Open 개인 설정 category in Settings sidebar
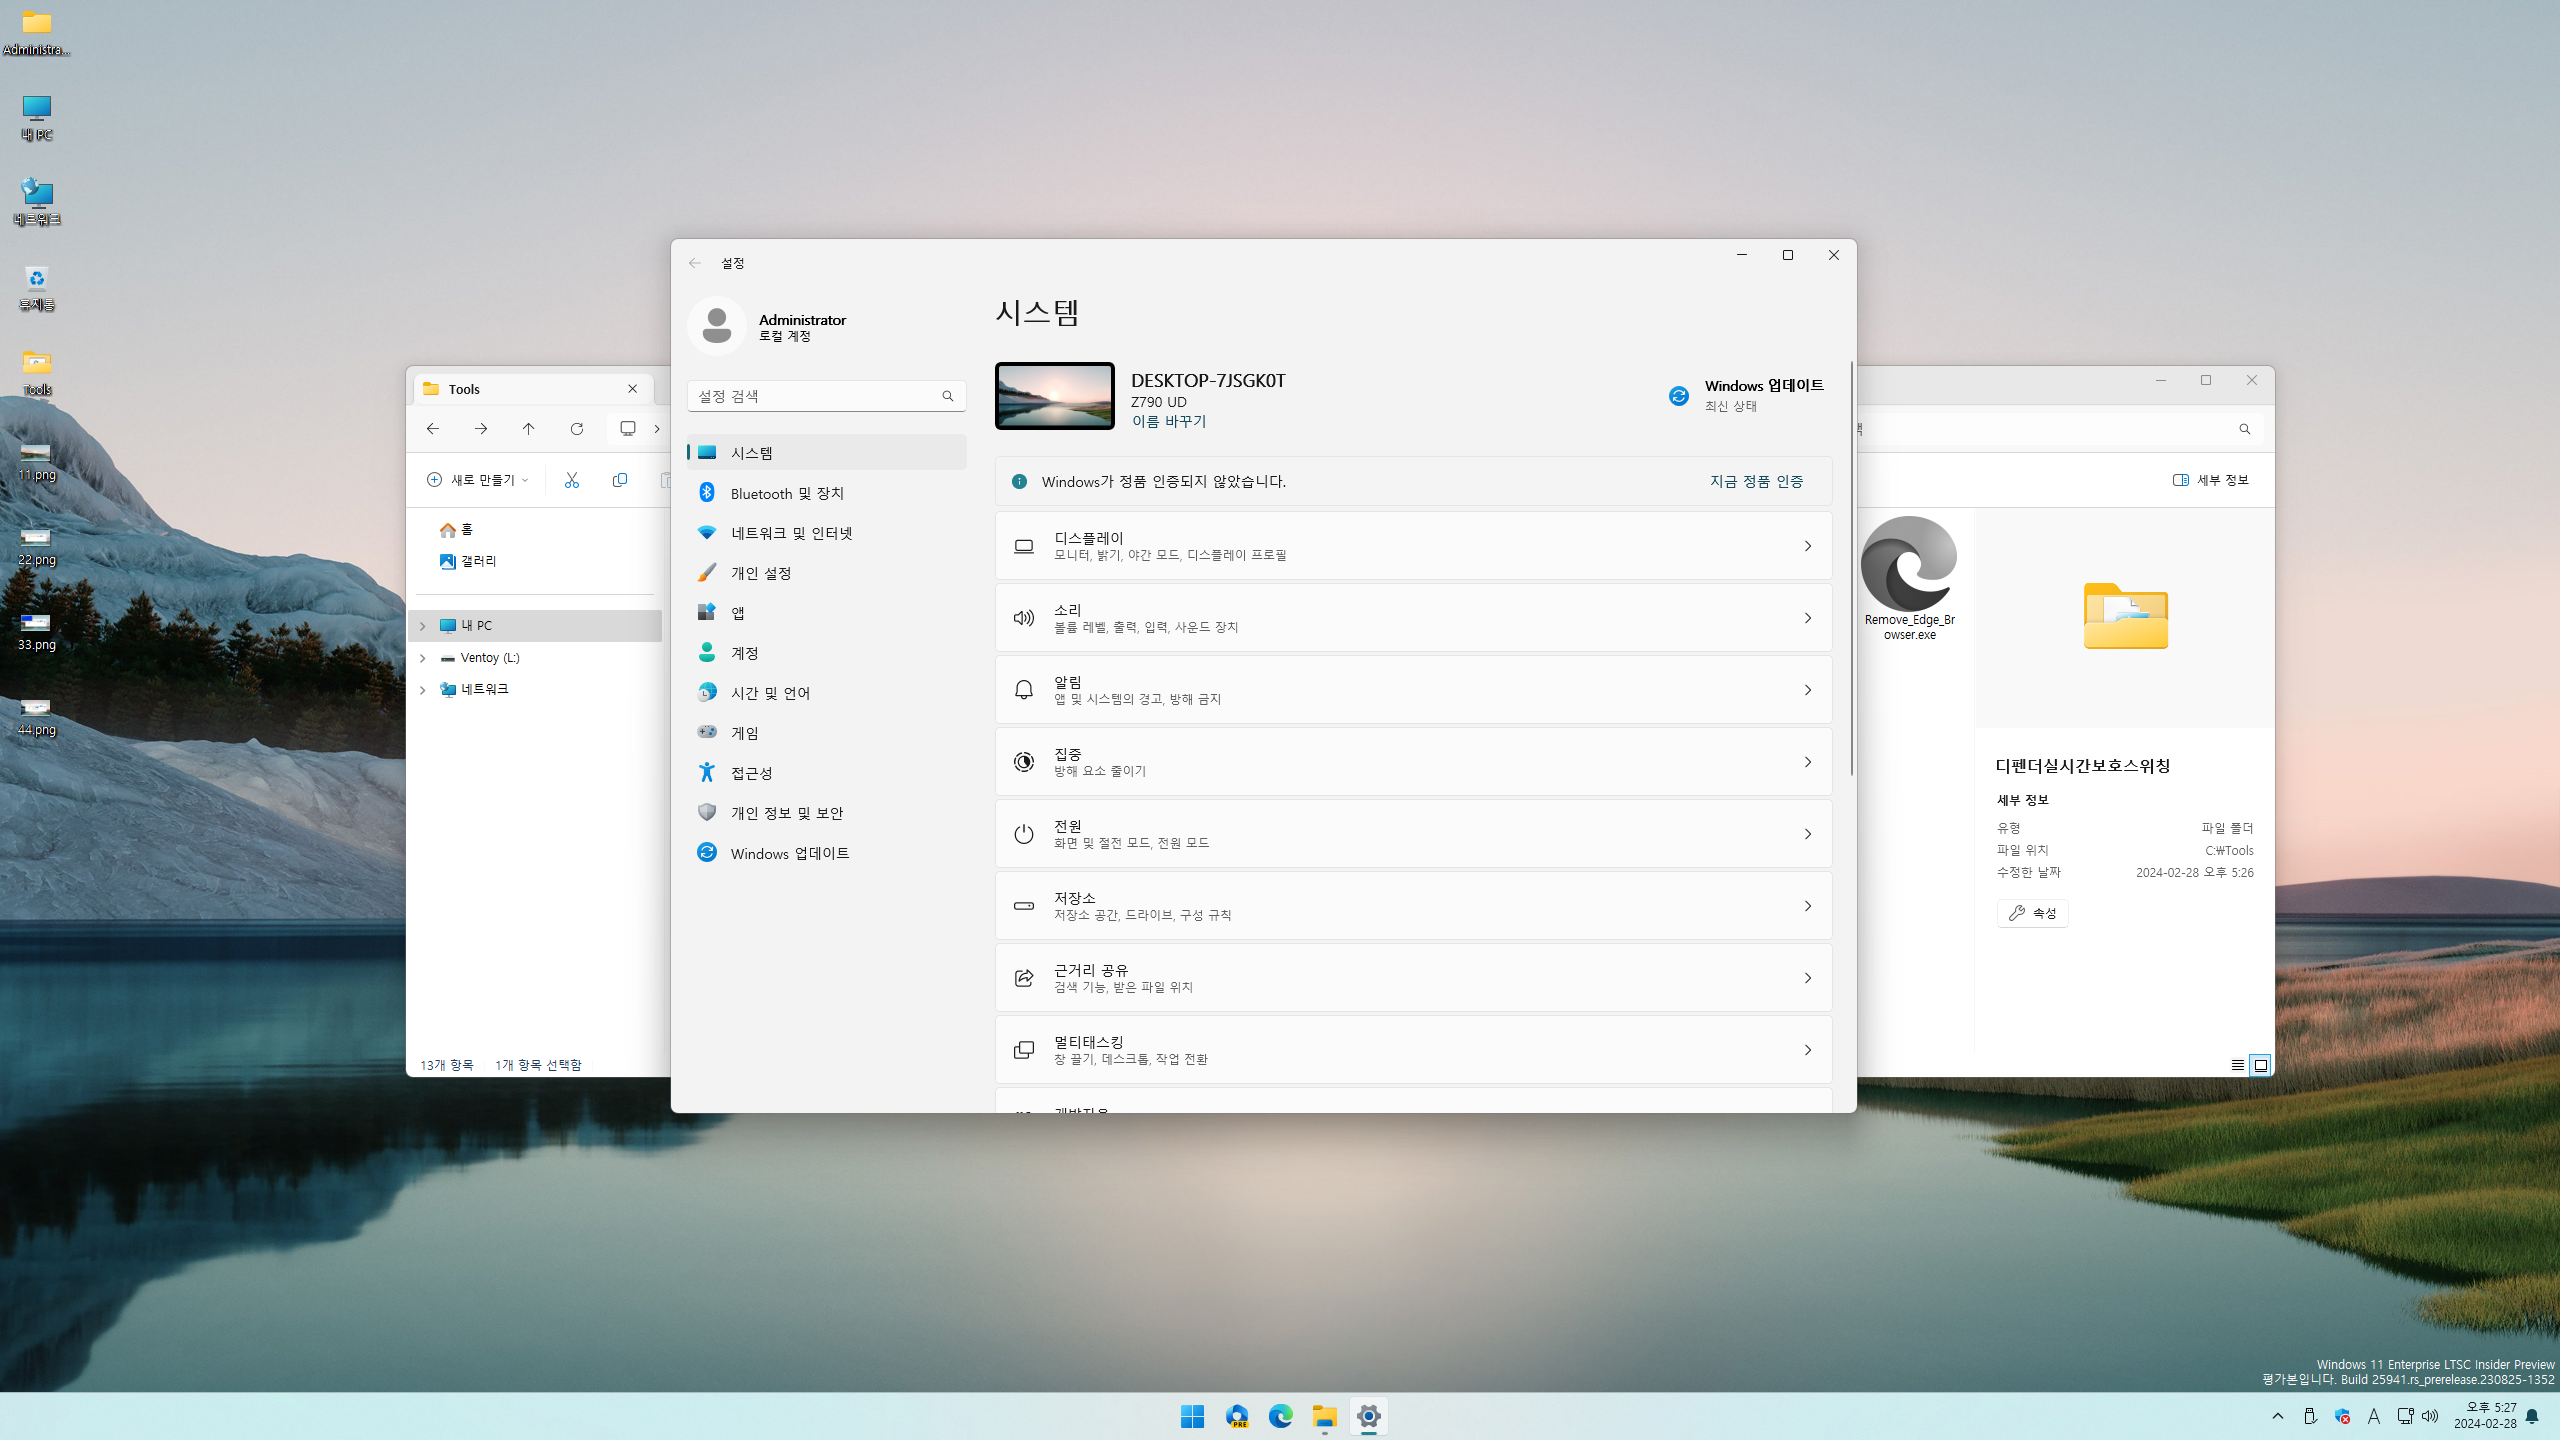This screenshot has width=2560, height=1440. [826, 573]
